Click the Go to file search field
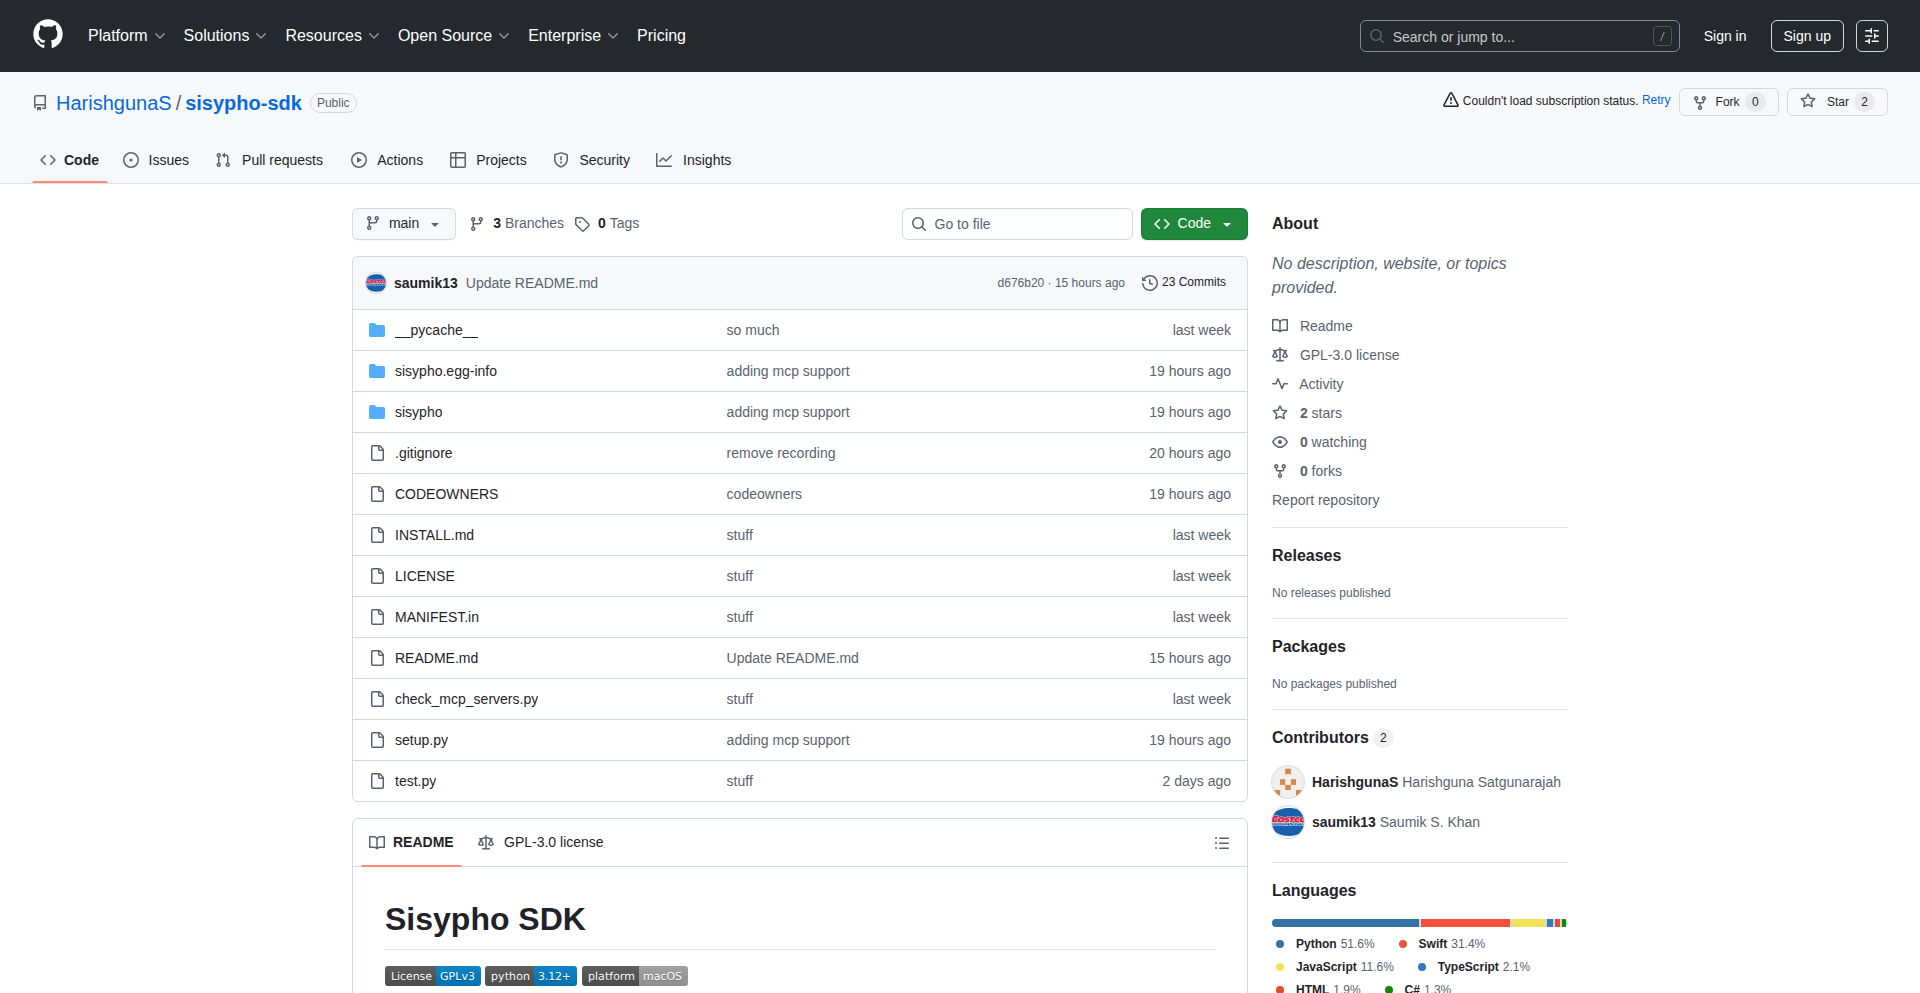1920x993 pixels. pos(1017,224)
